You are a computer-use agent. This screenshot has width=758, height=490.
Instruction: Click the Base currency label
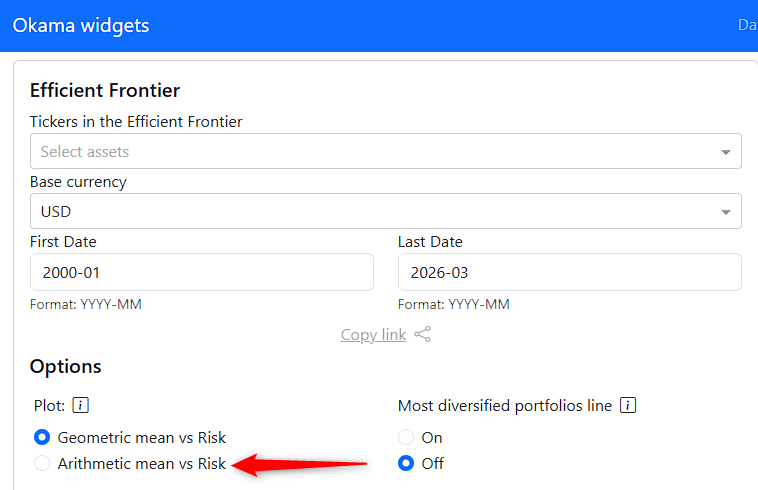pos(78,182)
